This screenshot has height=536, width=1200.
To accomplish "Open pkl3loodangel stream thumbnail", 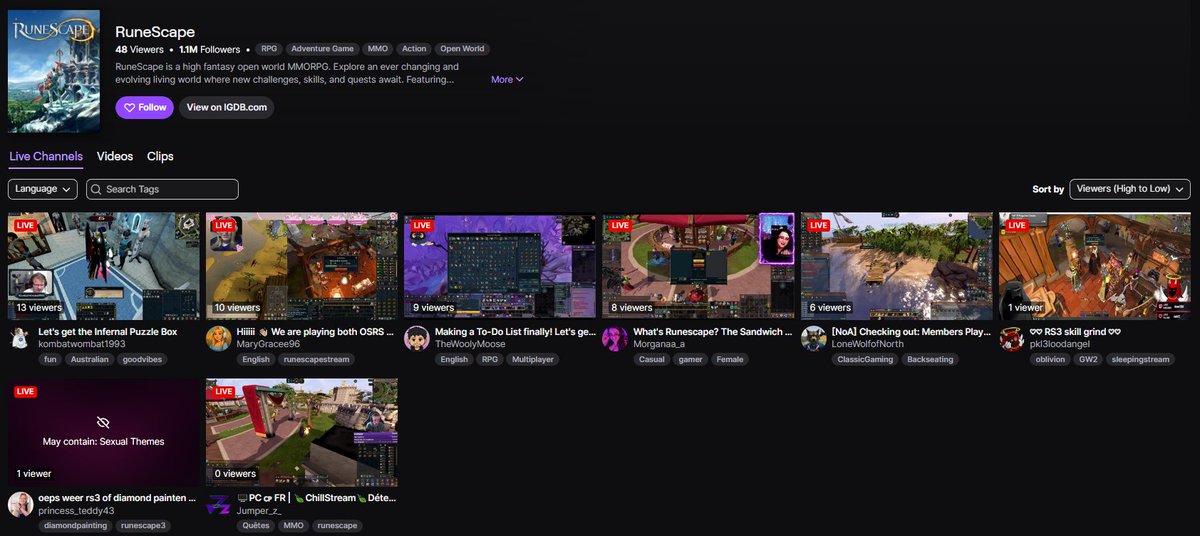I will point(1095,265).
